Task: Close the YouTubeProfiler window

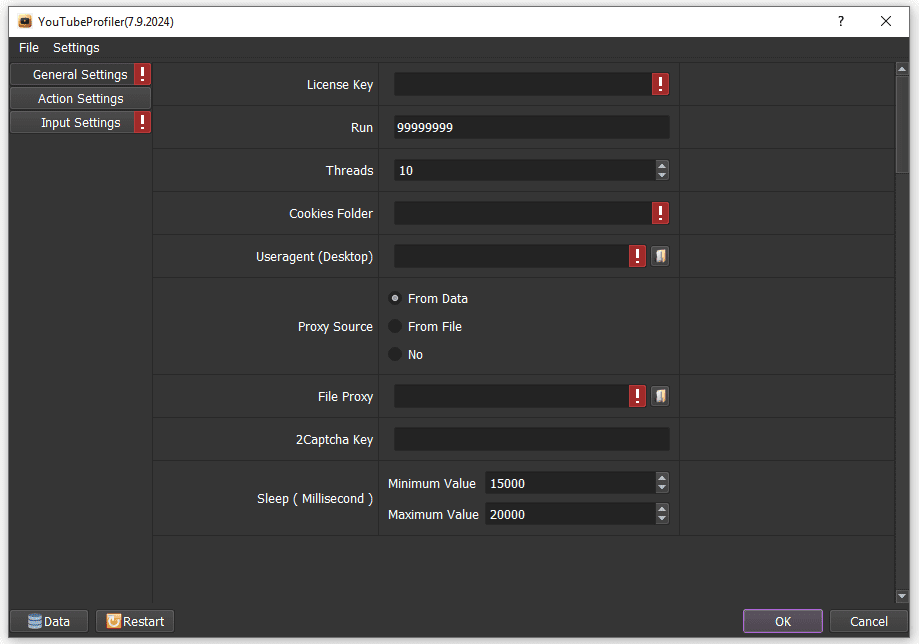Action: 886,22
